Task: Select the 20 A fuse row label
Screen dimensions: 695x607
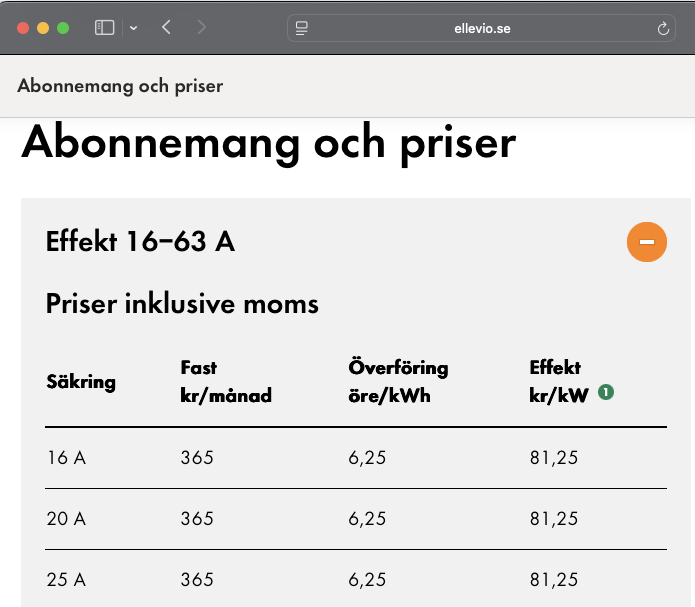Action: click(67, 519)
